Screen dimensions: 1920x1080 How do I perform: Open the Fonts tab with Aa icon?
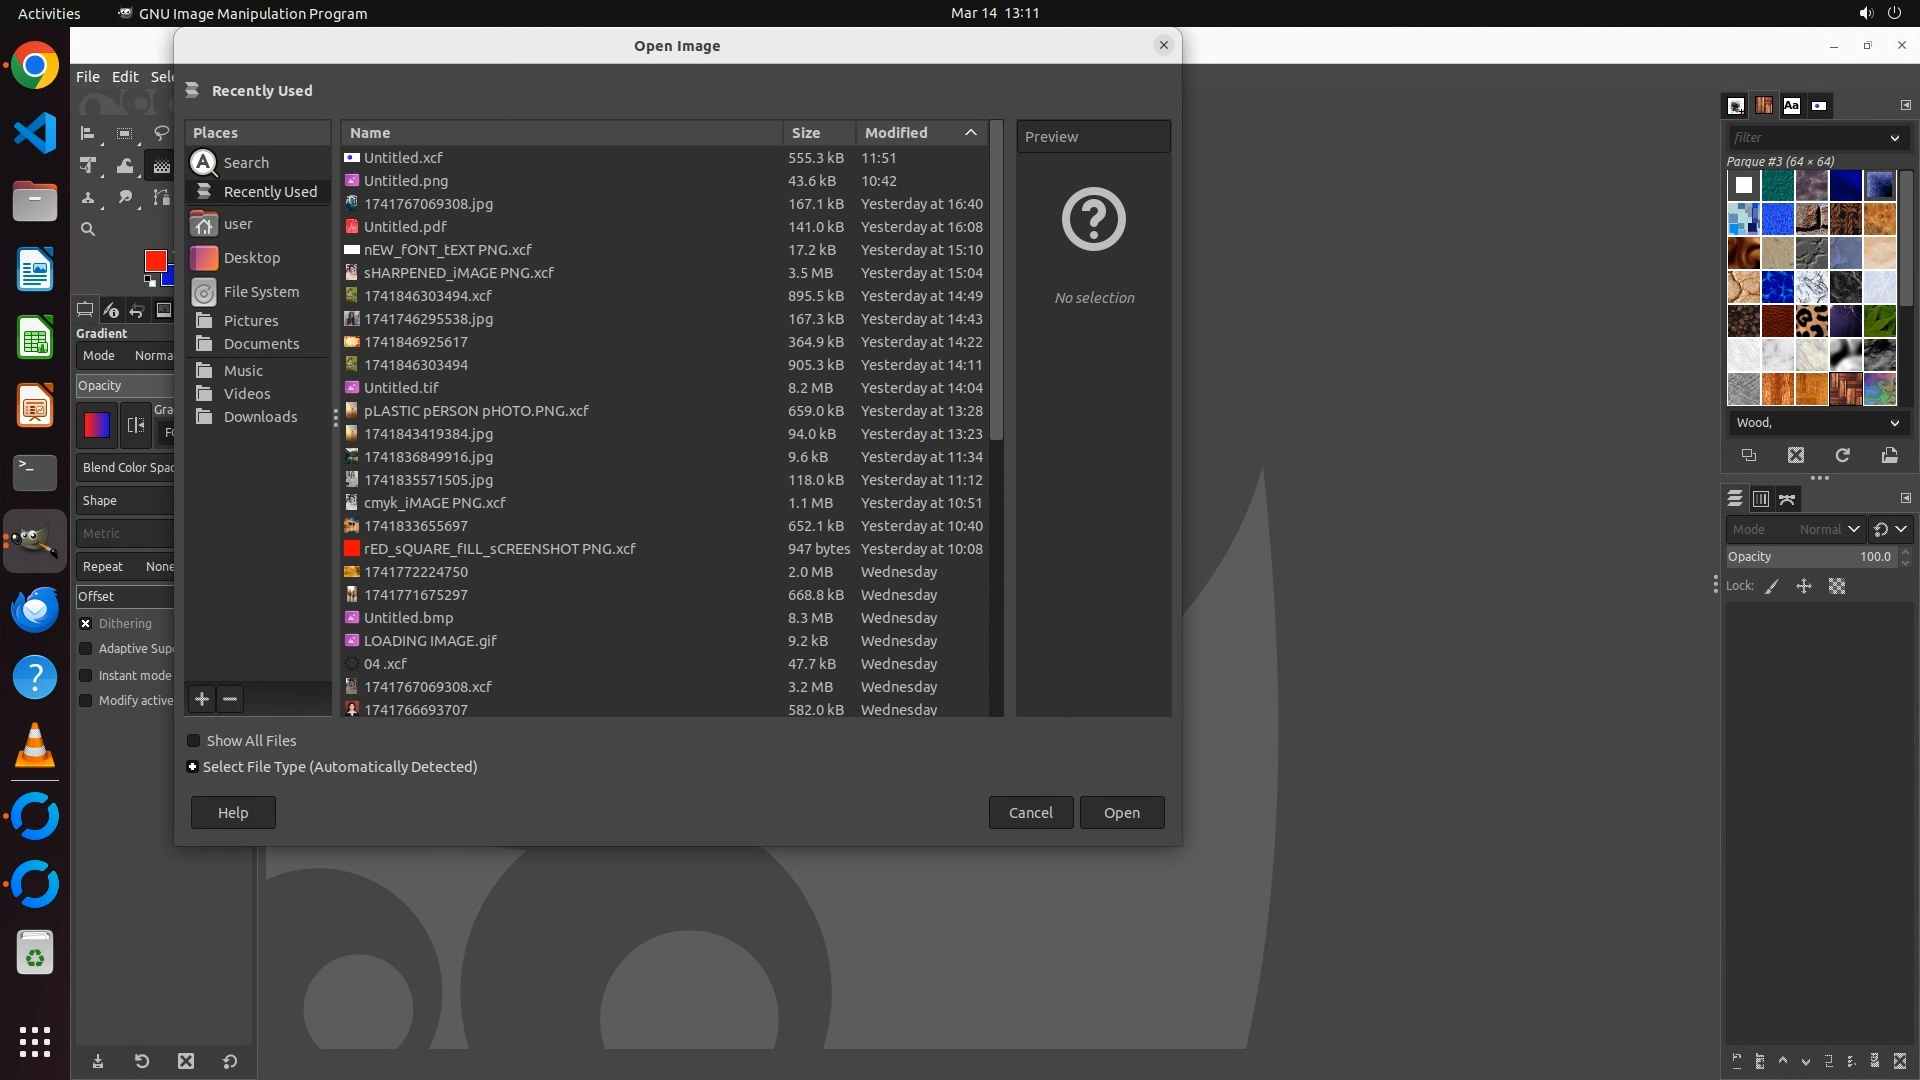point(1791,105)
